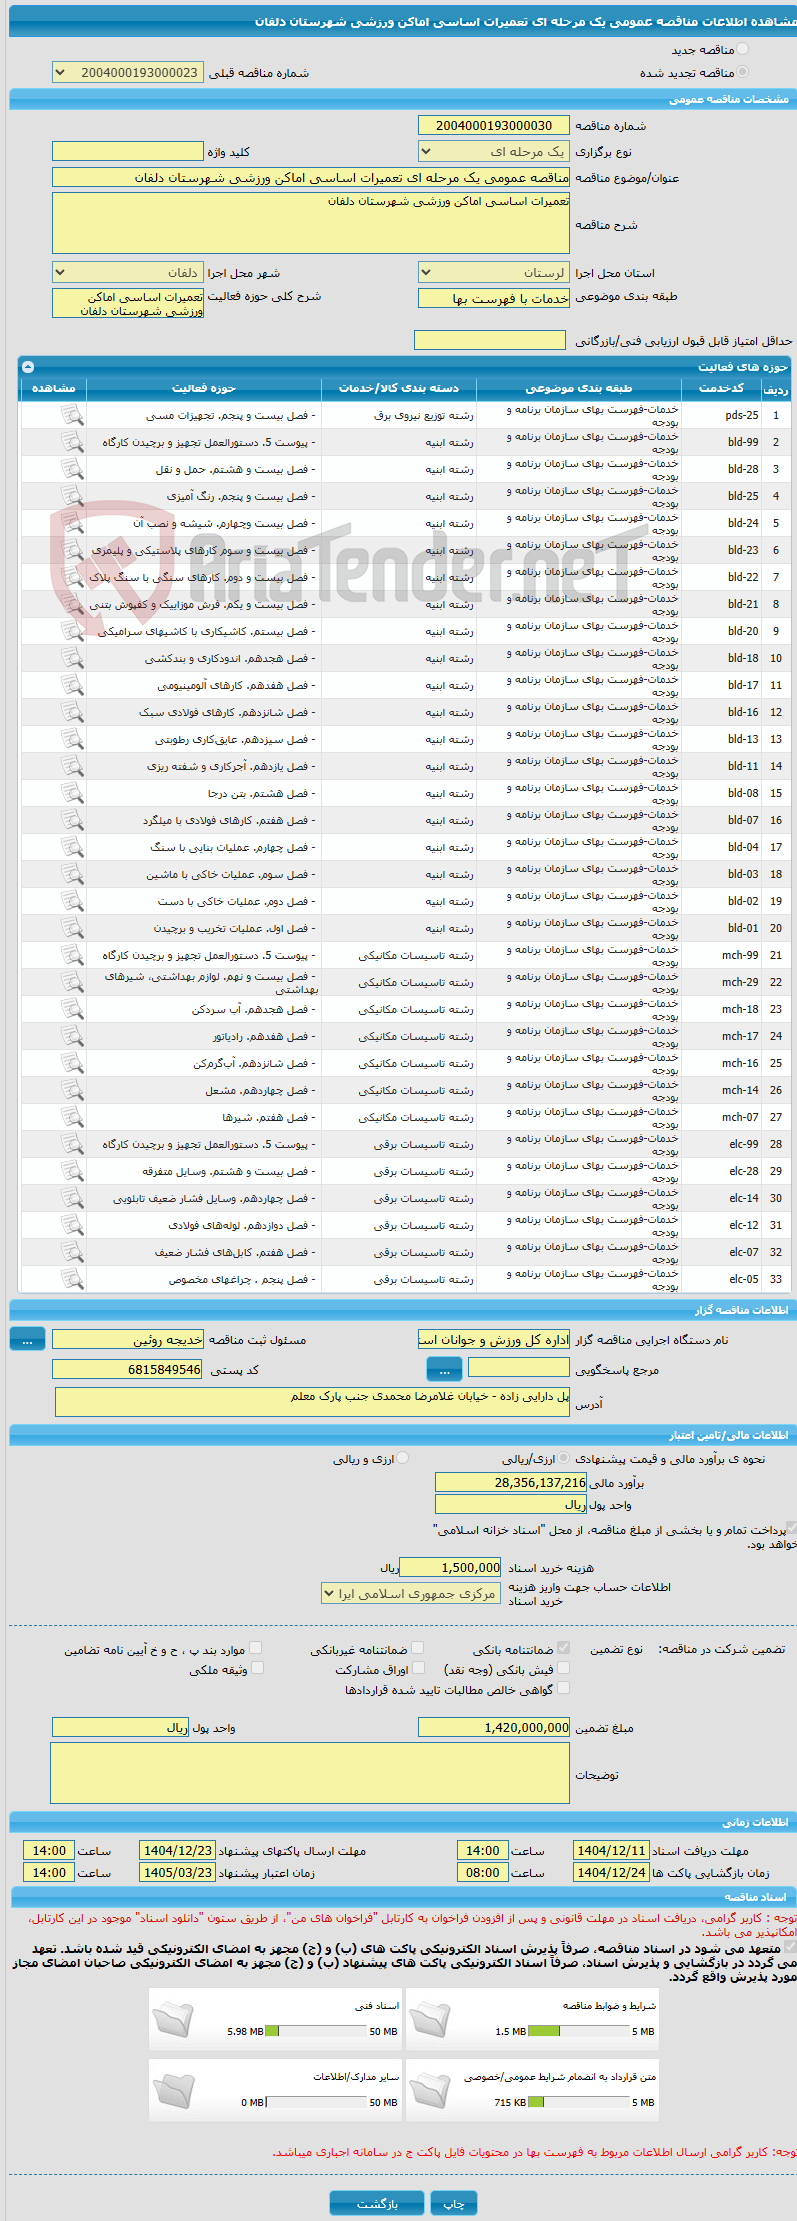Open the شماره مناقصه قبلی dropdown
797x2221 pixels.
(x=128, y=72)
